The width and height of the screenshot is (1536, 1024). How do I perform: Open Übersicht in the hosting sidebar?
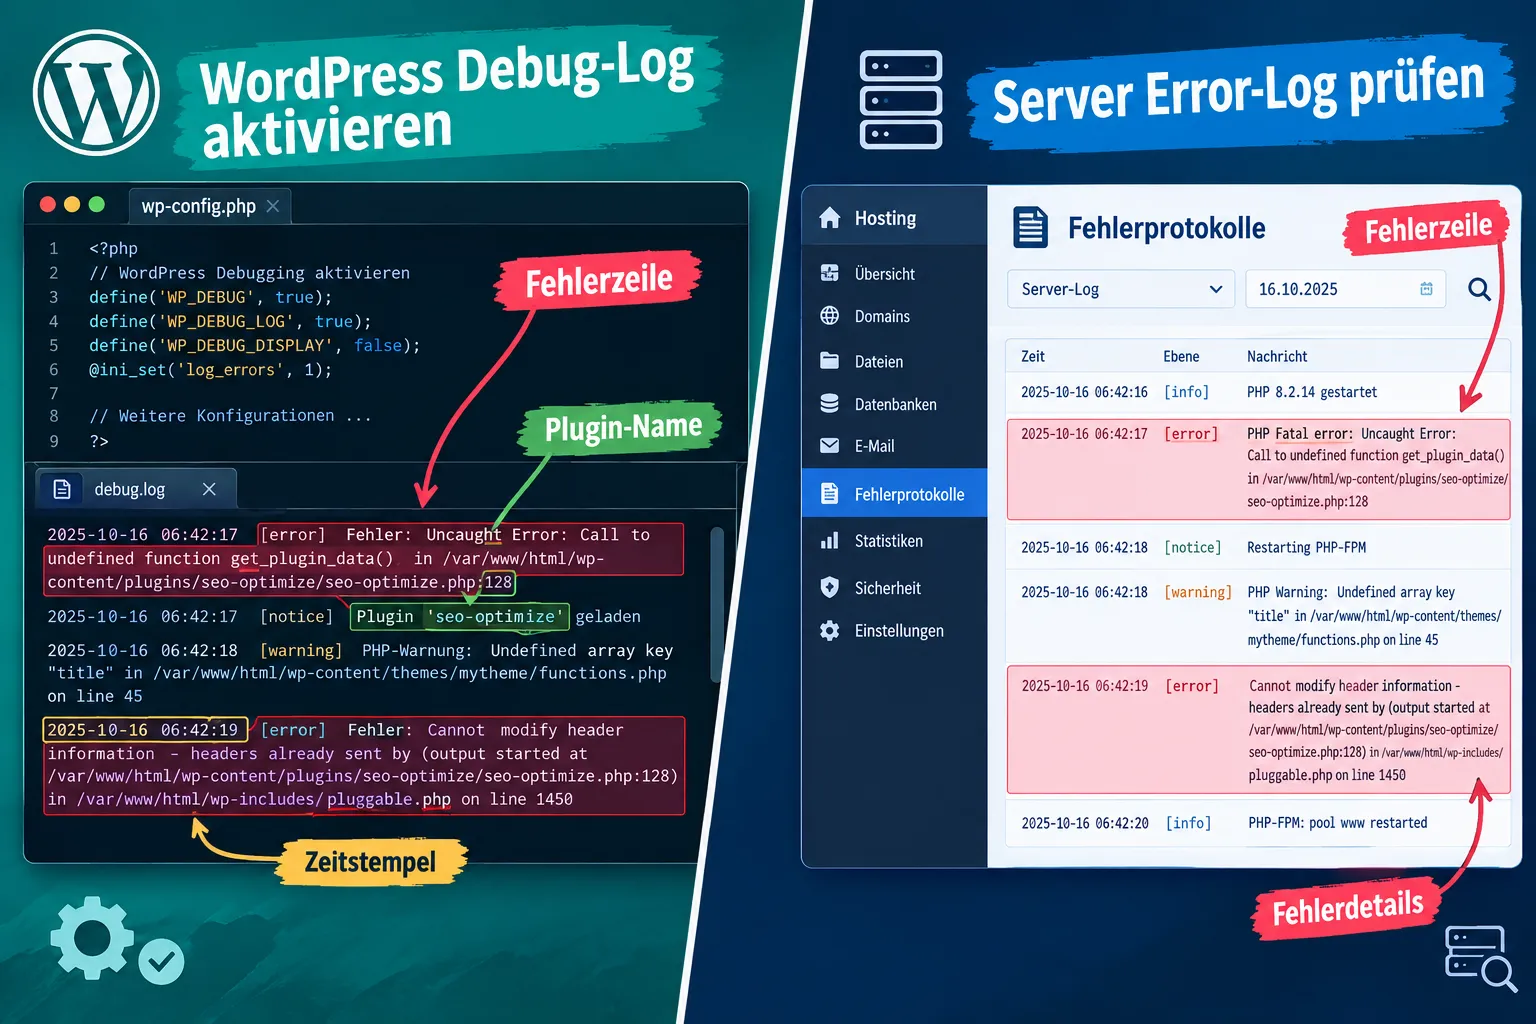click(x=894, y=273)
